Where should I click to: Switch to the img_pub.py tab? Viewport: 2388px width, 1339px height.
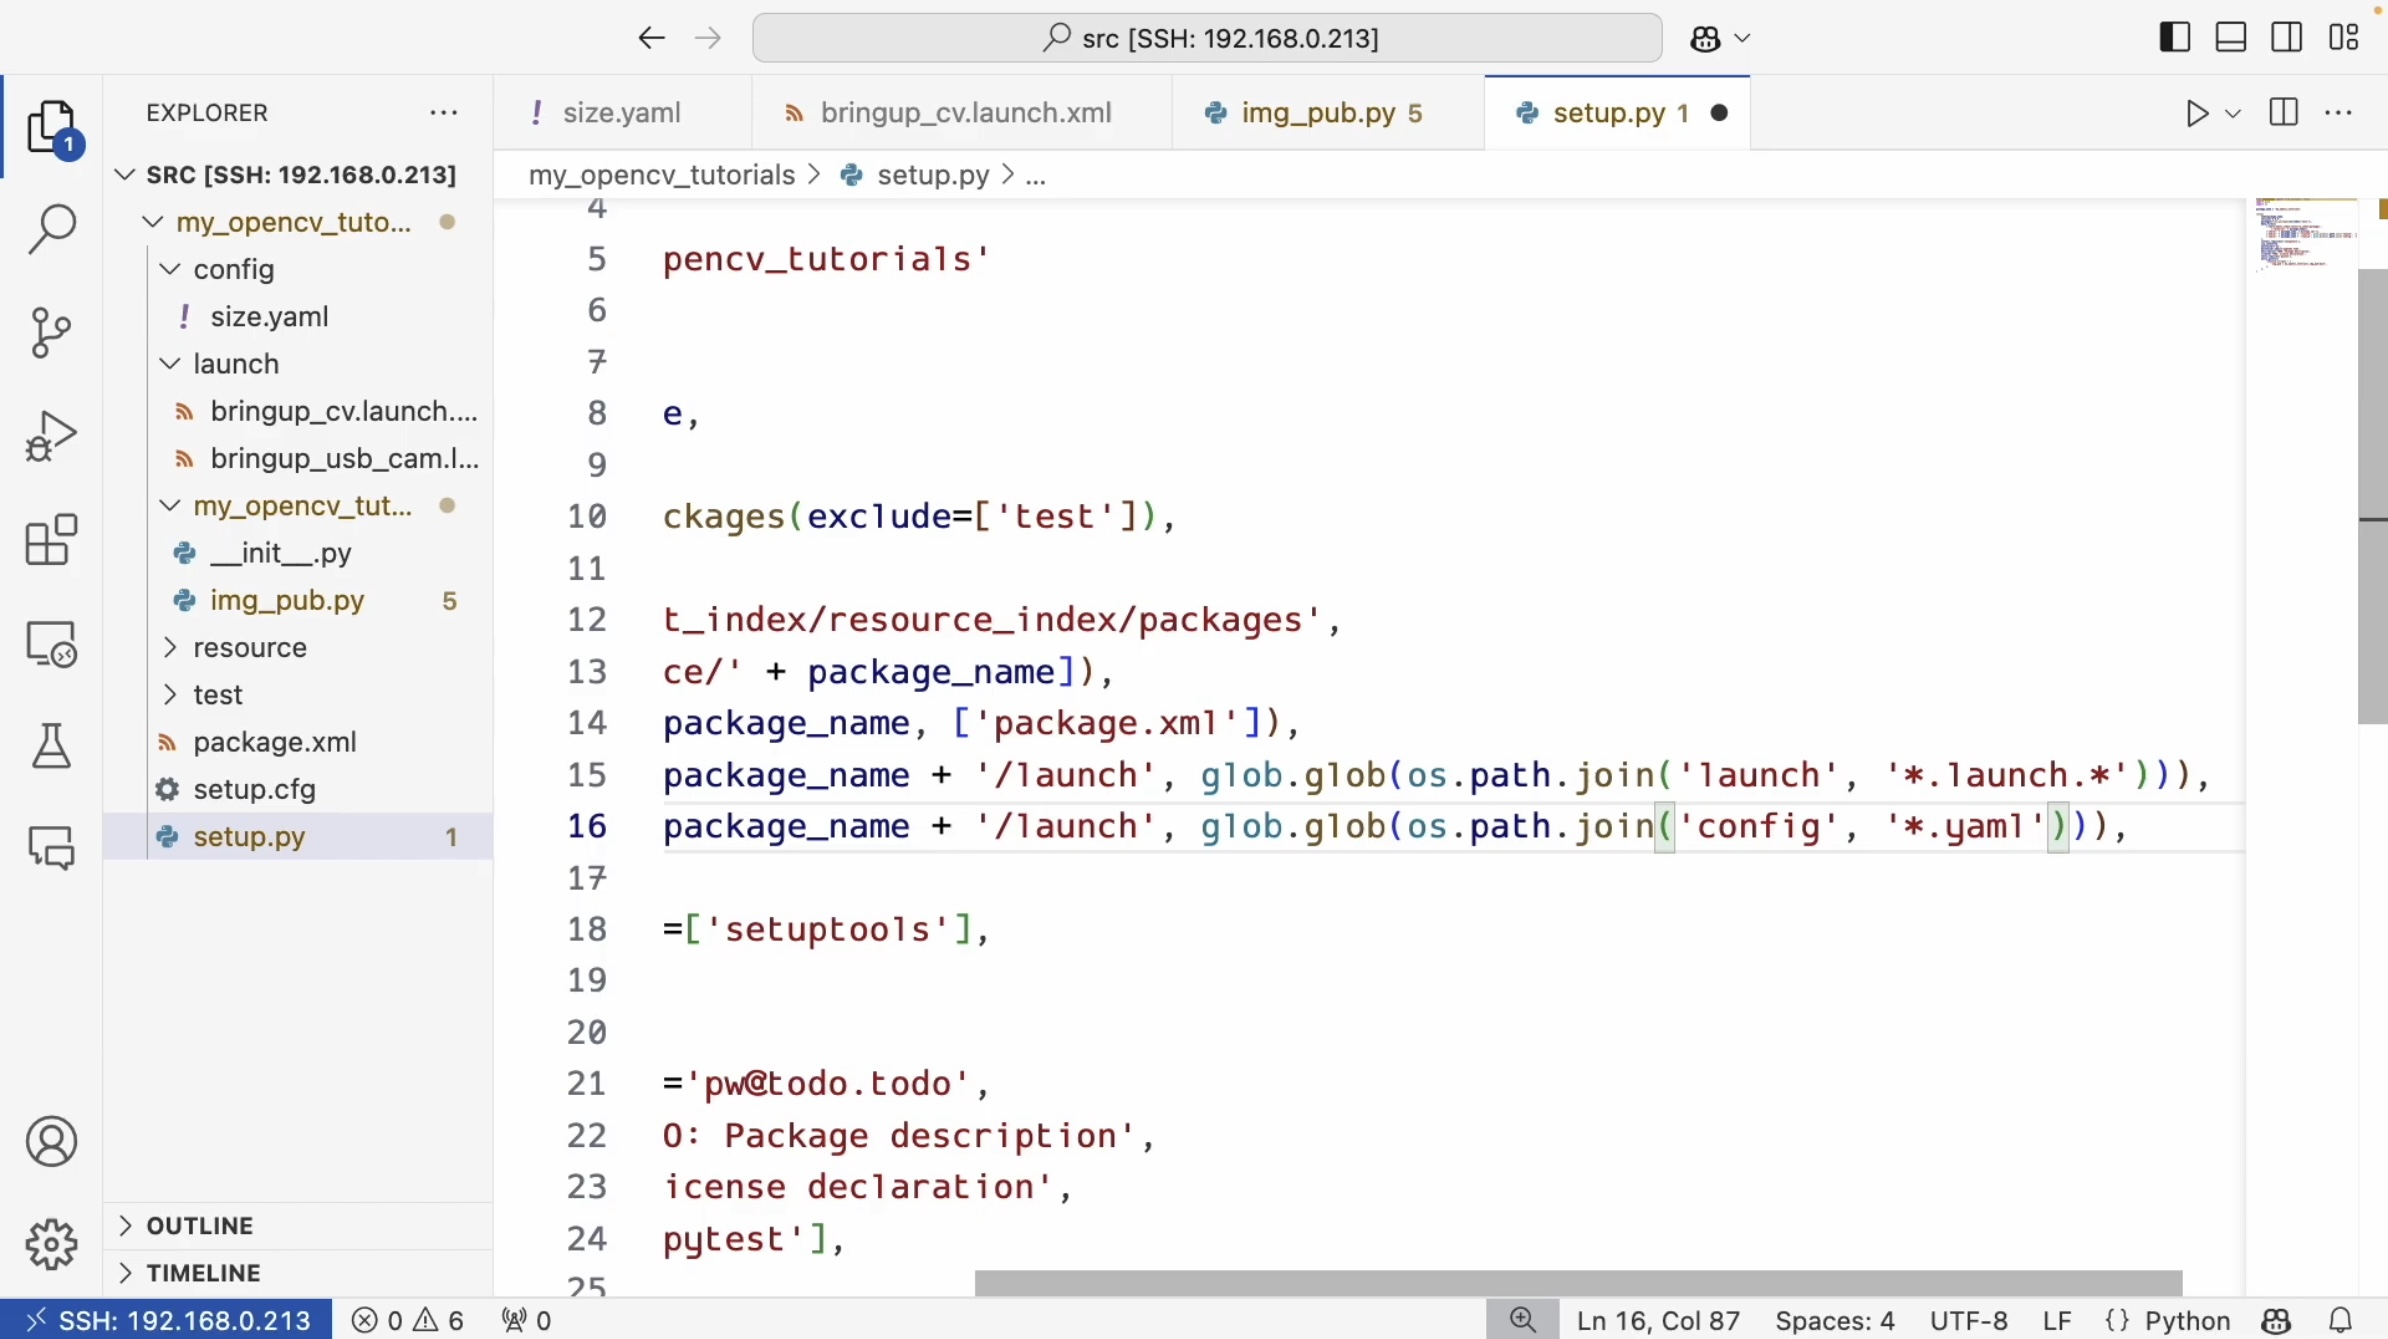click(x=1317, y=113)
